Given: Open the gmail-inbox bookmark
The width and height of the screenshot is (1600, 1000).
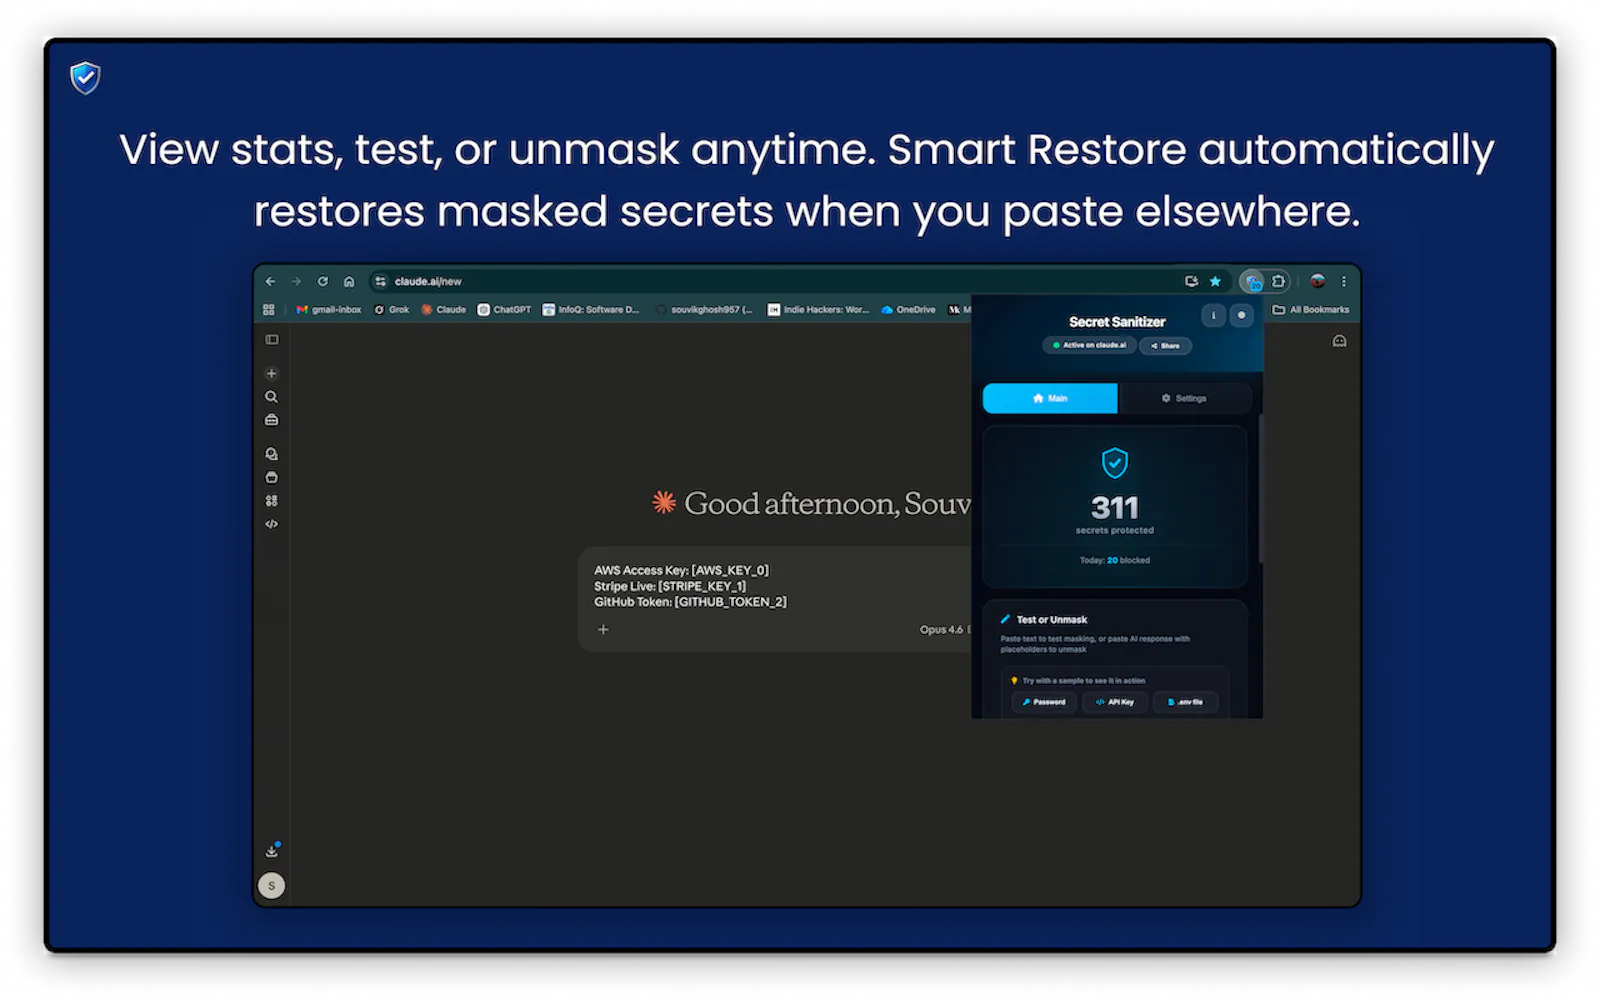Looking at the screenshot, I should click(329, 310).
